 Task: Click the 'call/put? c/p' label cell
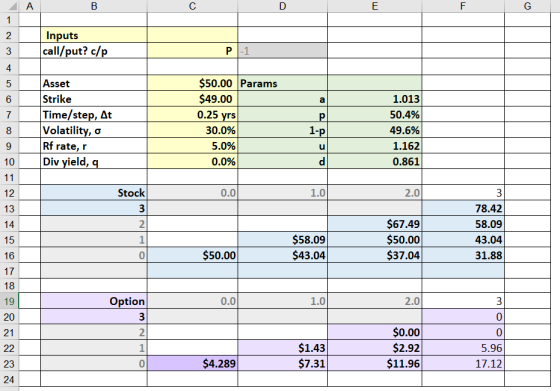(94, 51)
